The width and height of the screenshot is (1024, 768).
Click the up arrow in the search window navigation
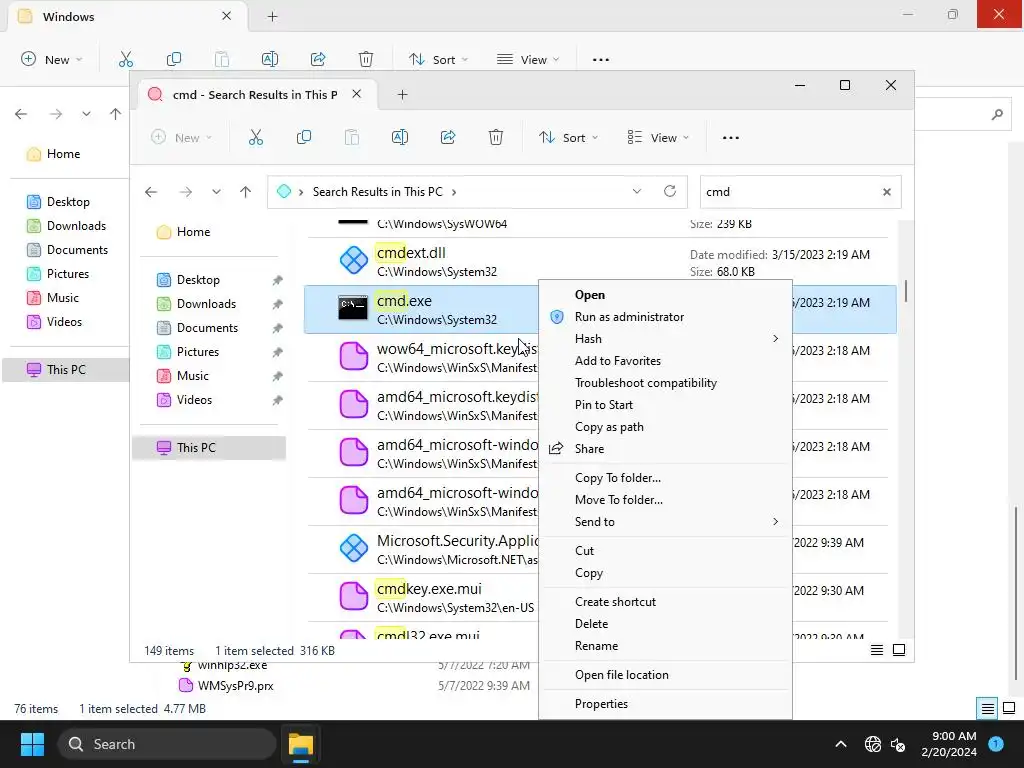pyautogui.click(x=246, y=192)
